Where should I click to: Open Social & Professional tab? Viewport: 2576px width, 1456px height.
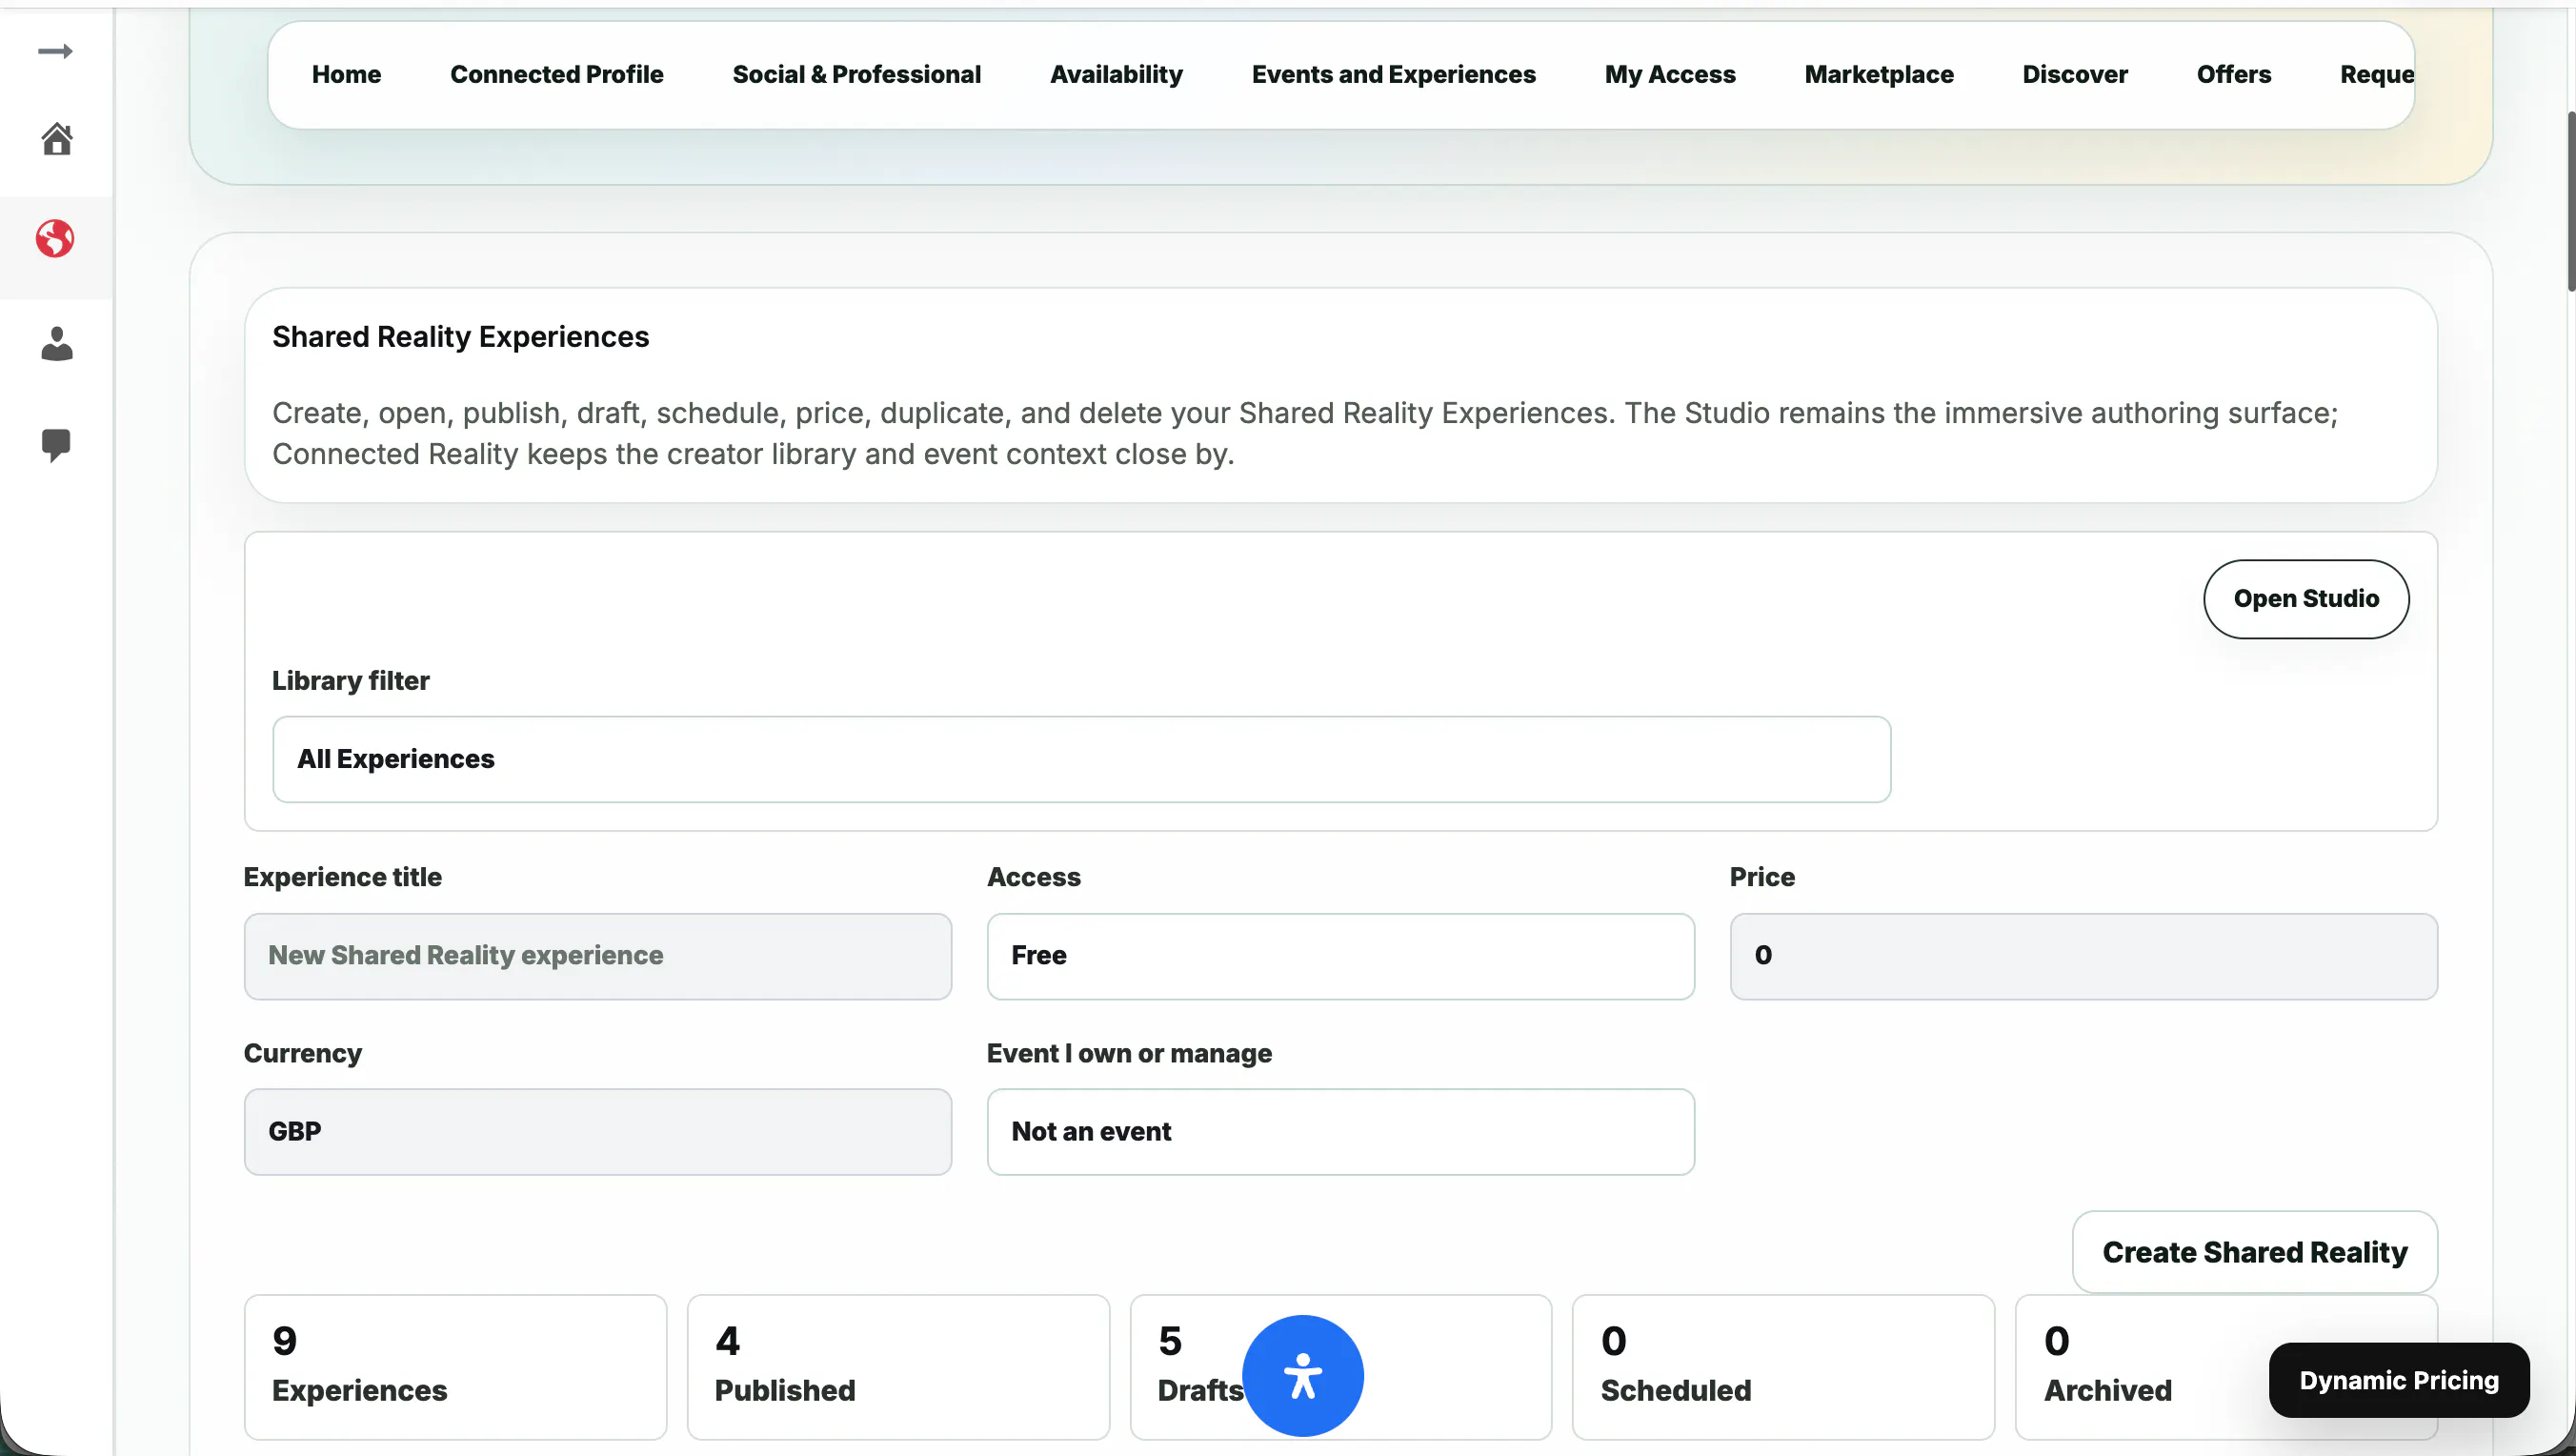856,74
